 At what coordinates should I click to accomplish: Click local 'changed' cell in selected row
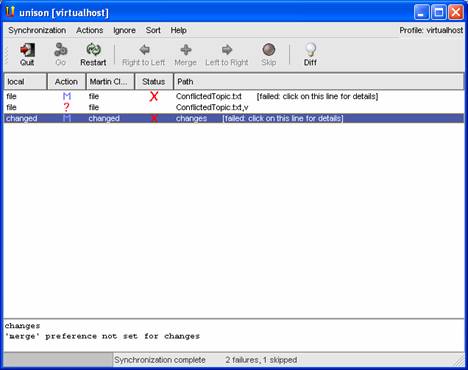click(x=22, y=118)
